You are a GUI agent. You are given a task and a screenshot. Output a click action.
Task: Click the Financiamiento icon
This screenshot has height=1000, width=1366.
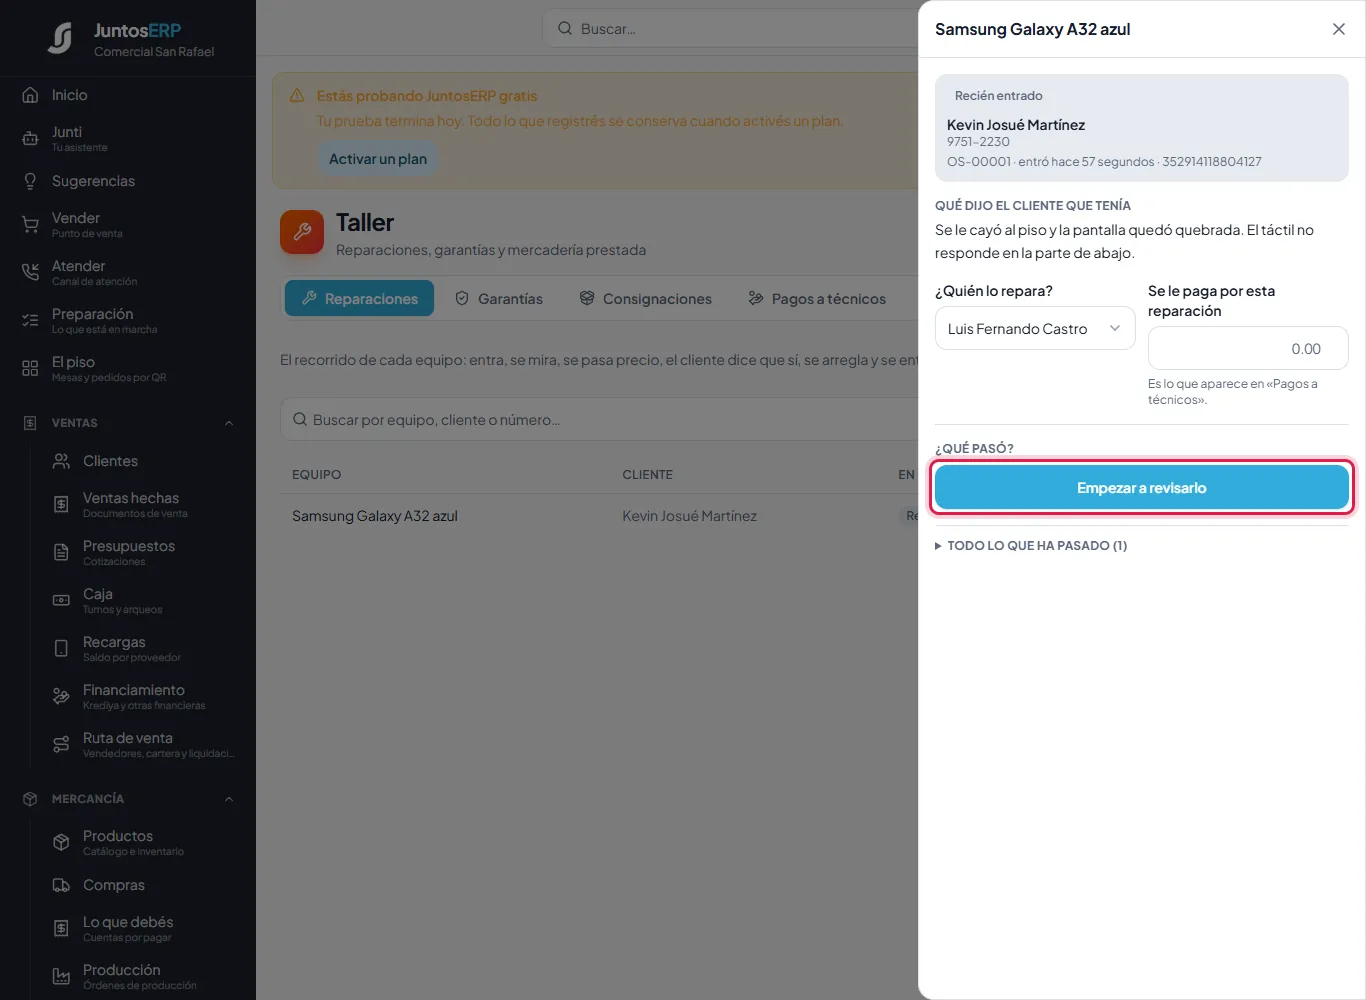61,697
